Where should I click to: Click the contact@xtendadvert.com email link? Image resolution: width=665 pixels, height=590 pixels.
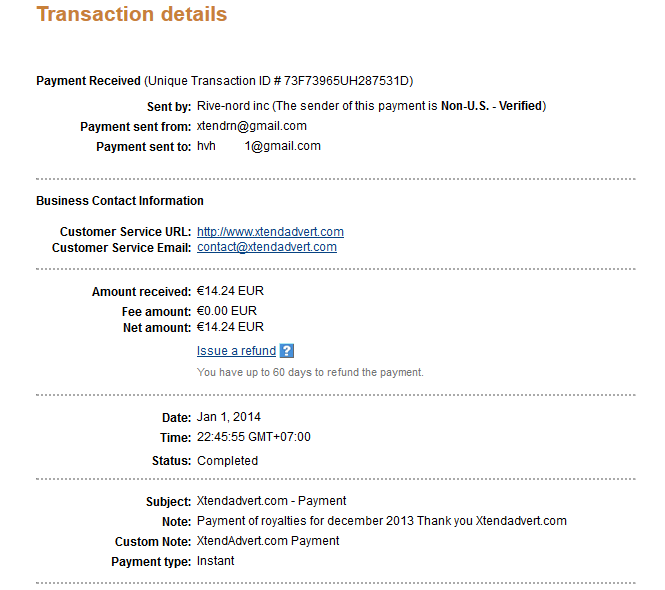[x=267, y=247]
